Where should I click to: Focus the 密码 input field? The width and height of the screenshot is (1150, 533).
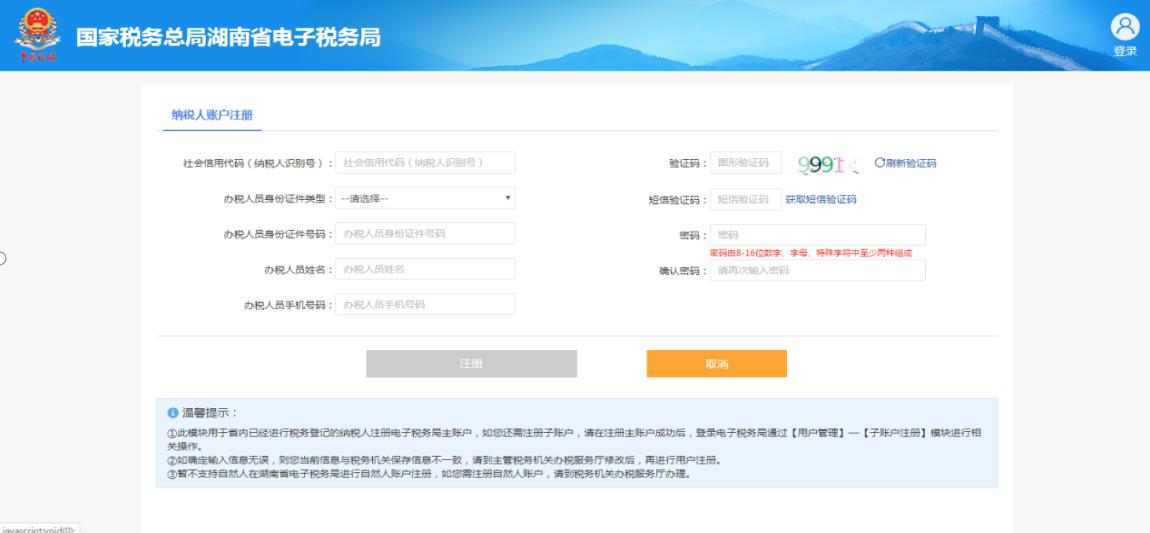(818, 235)
